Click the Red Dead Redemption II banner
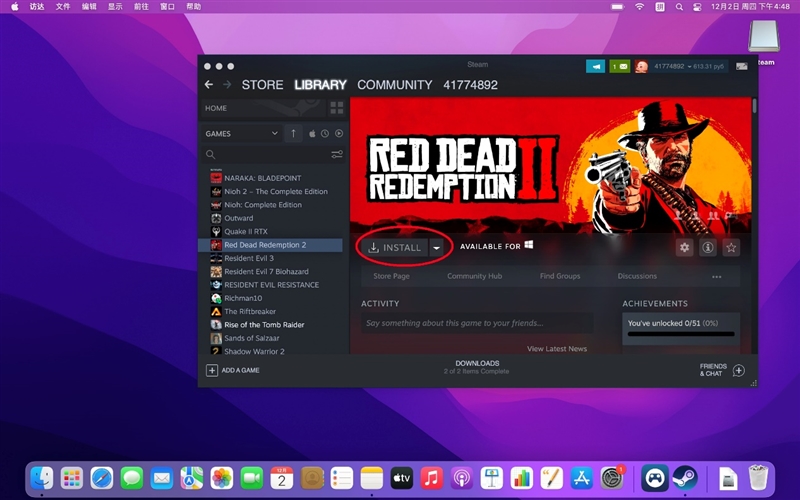This screenshot has width=800, height=500. point(551,166)
